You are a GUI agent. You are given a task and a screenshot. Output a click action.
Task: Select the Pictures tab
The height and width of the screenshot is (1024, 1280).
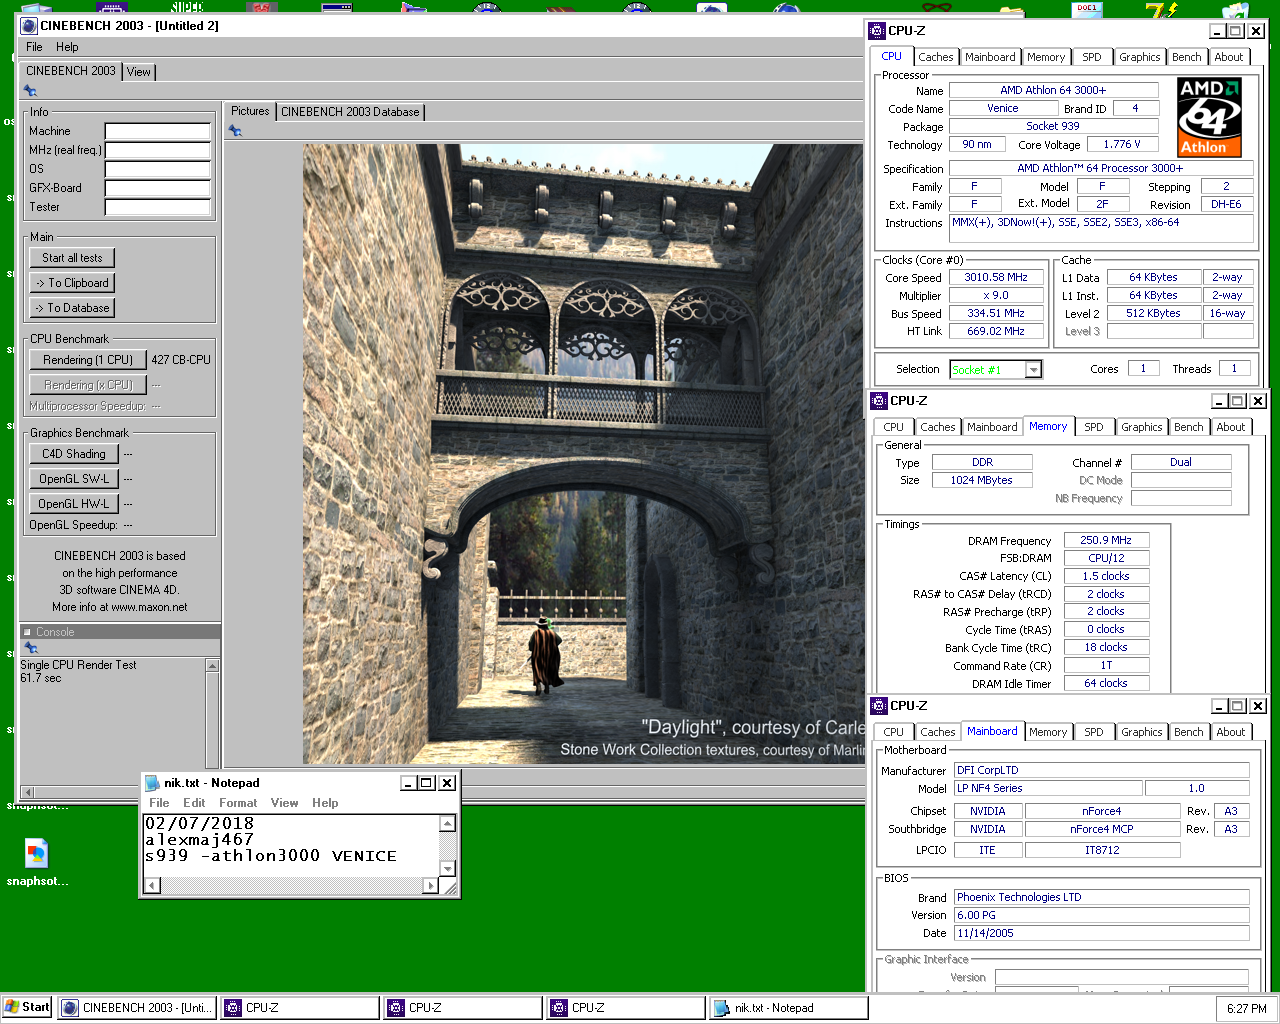(x=250, y=111)
